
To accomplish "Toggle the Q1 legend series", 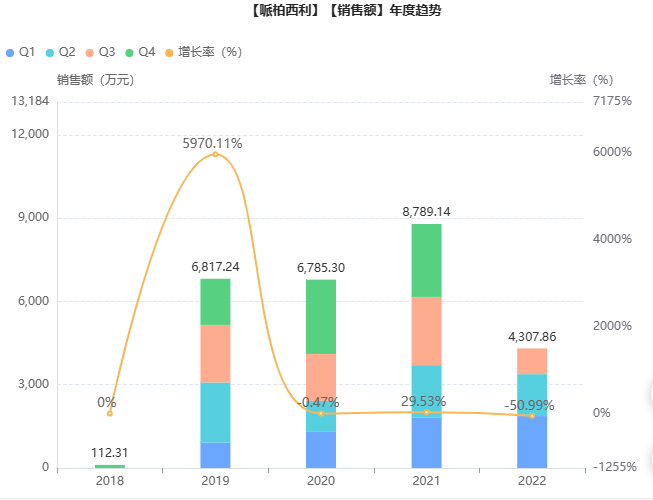I will tap(21, 51).
